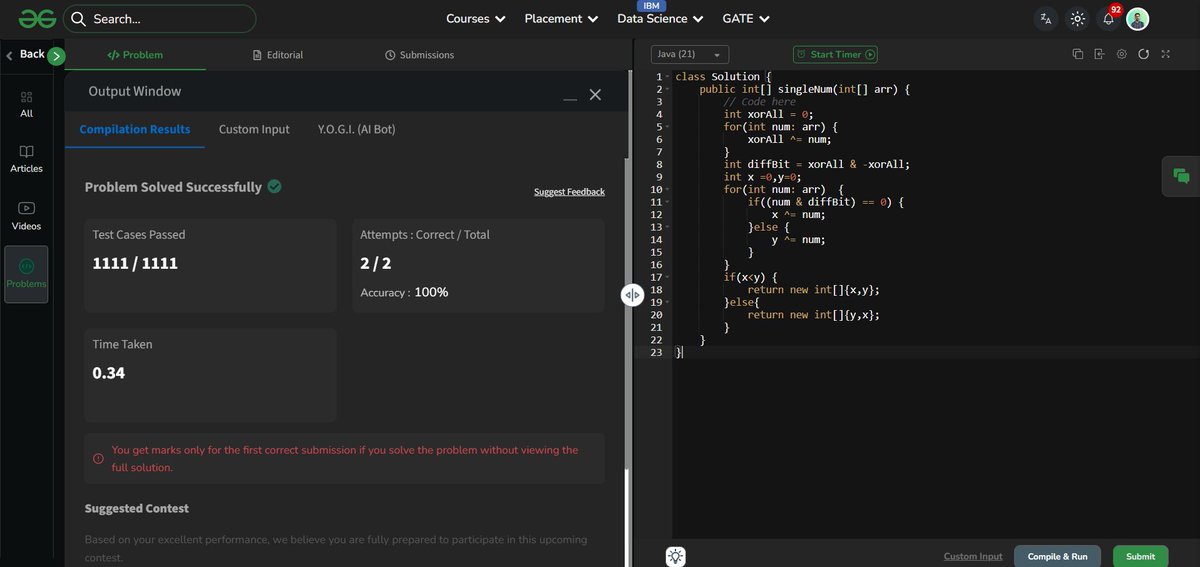Image resolution: width=1200 pixels, height=567 pixels.
Task: Click the Test Cases Passed 1111 / 1111 value
Action: pyautogui.click(x=135, y=263)
